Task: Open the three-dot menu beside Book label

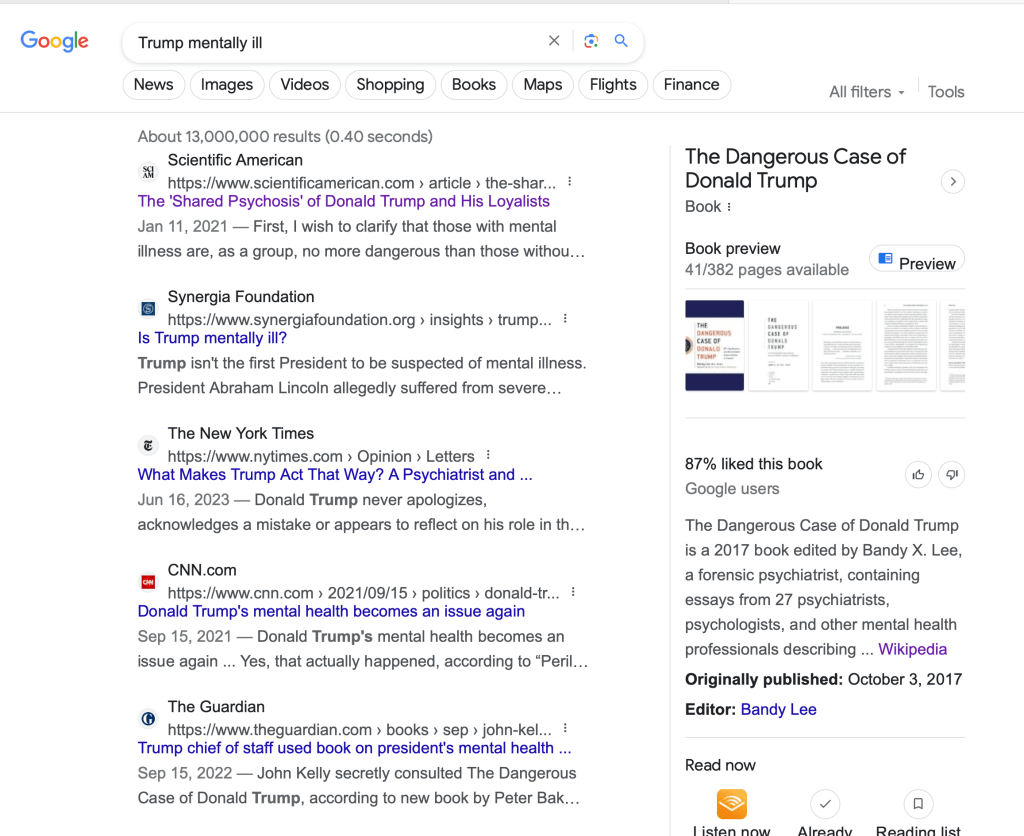Action: point(729,207)
